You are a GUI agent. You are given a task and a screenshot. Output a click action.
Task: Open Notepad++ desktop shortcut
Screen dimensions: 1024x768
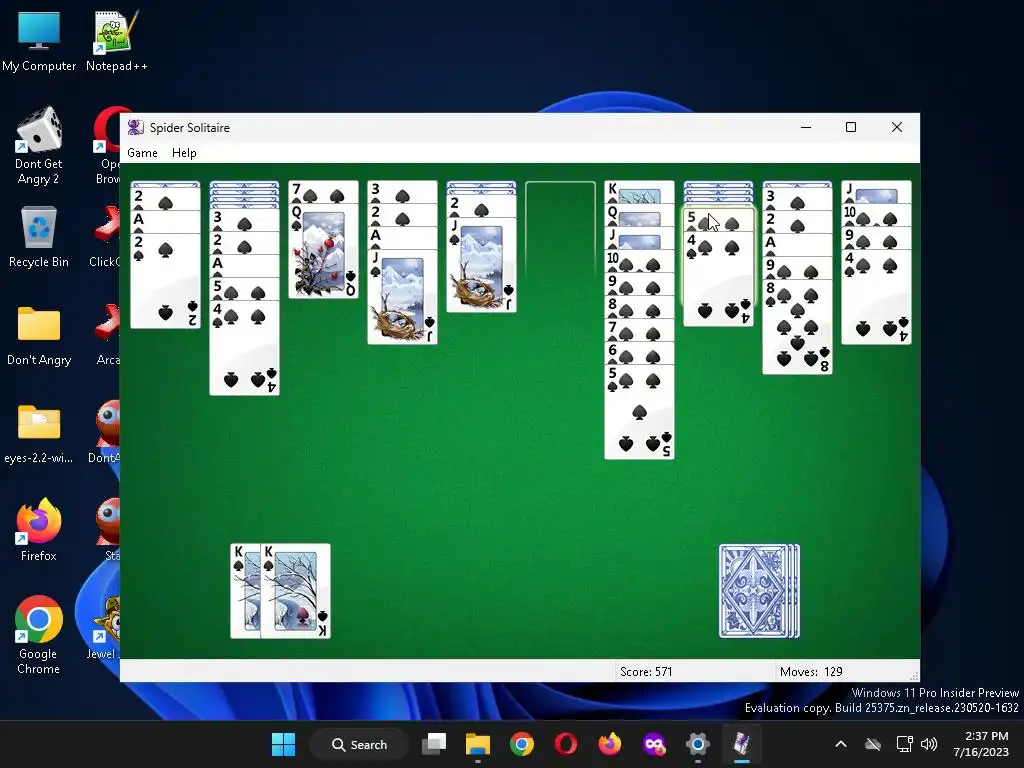click(x=116, y=42)
